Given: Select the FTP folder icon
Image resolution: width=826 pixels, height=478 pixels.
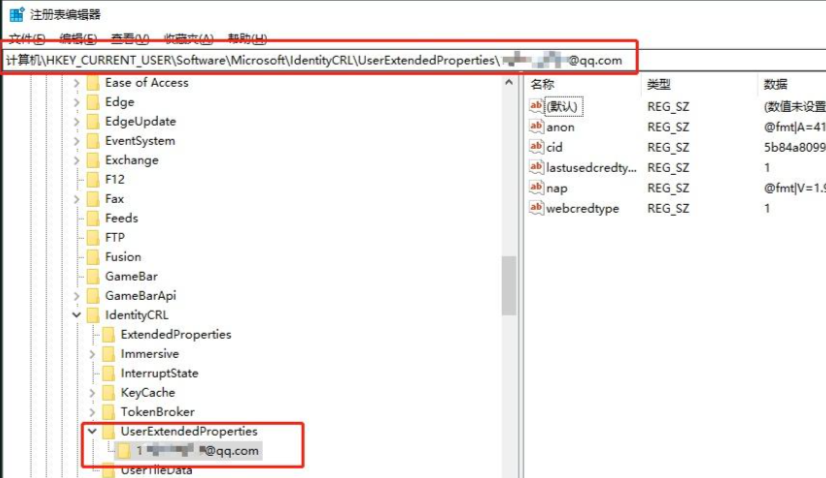Looking at the screenshot, I should 93,238.
